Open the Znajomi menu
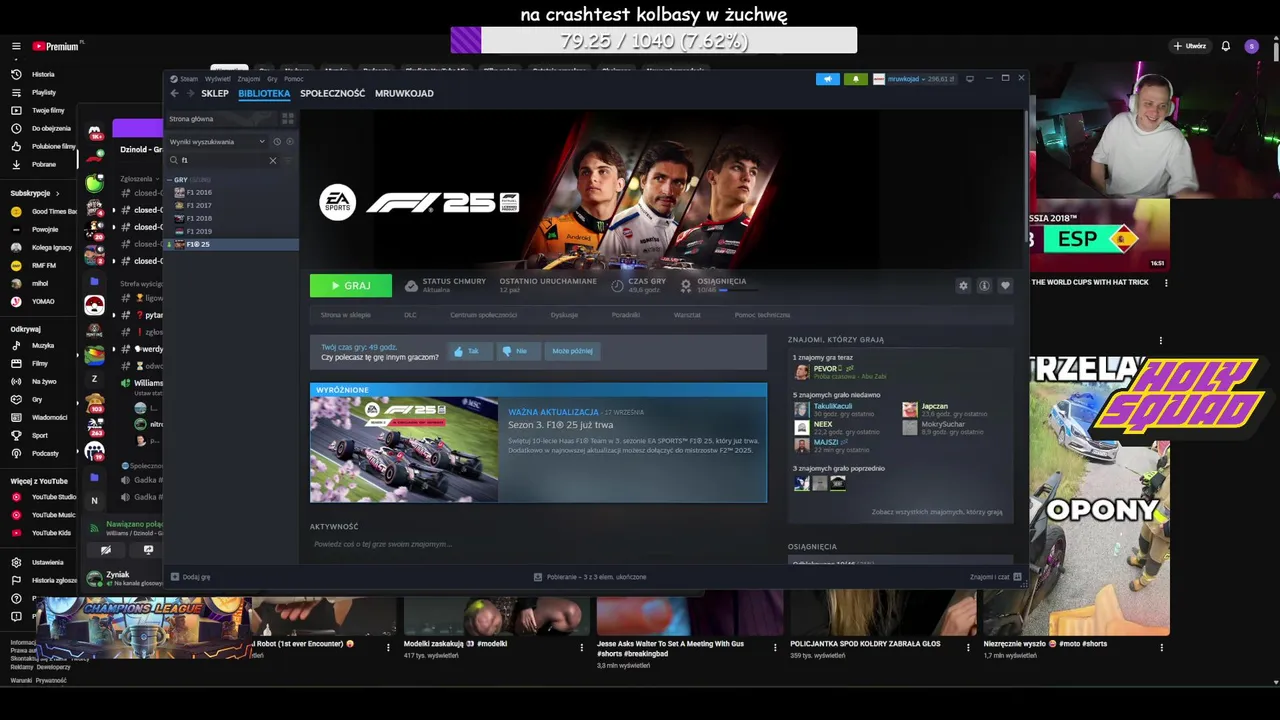1280x720 pixels. tap(249, 79)
